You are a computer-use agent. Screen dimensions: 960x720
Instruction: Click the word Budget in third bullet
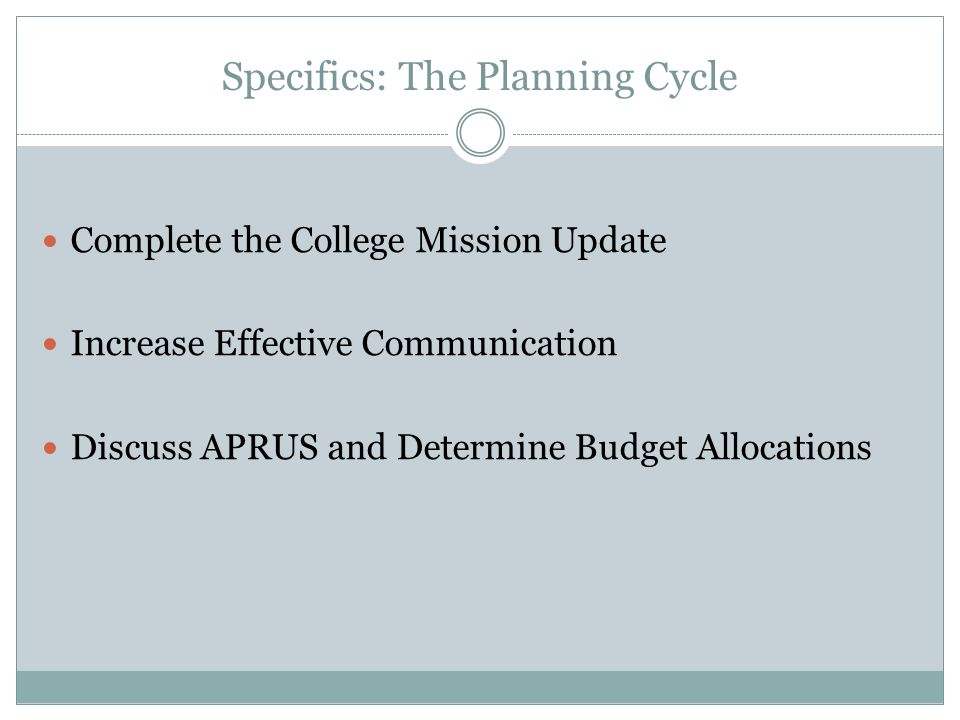coord(631,448)
